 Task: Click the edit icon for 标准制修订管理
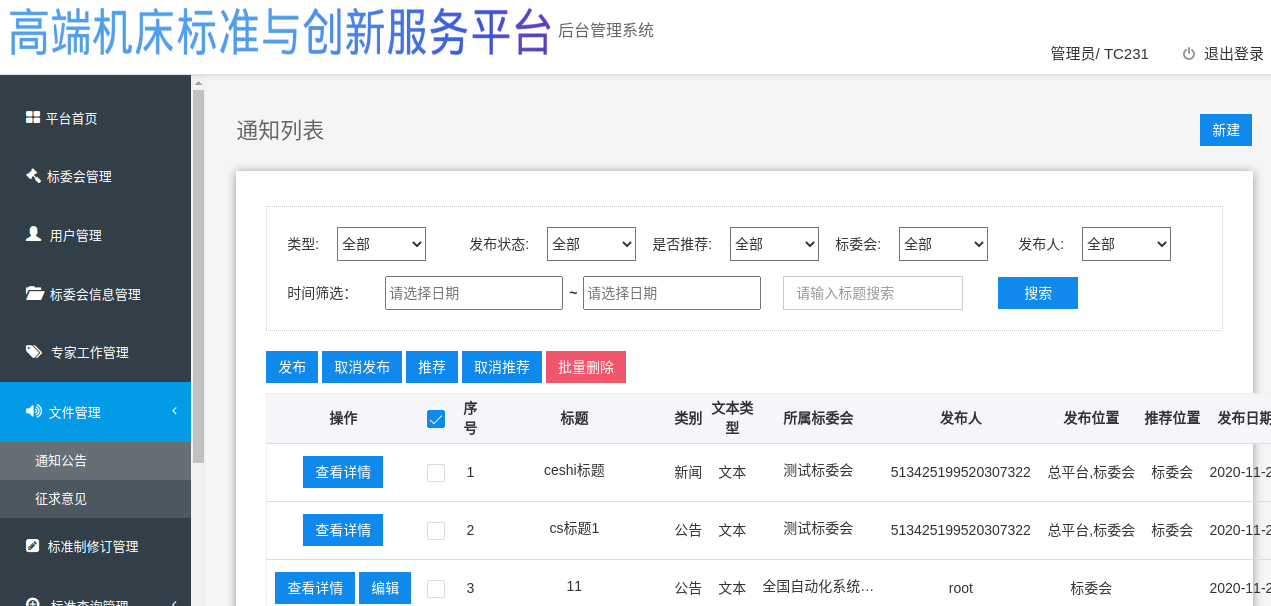coord(33,546)
